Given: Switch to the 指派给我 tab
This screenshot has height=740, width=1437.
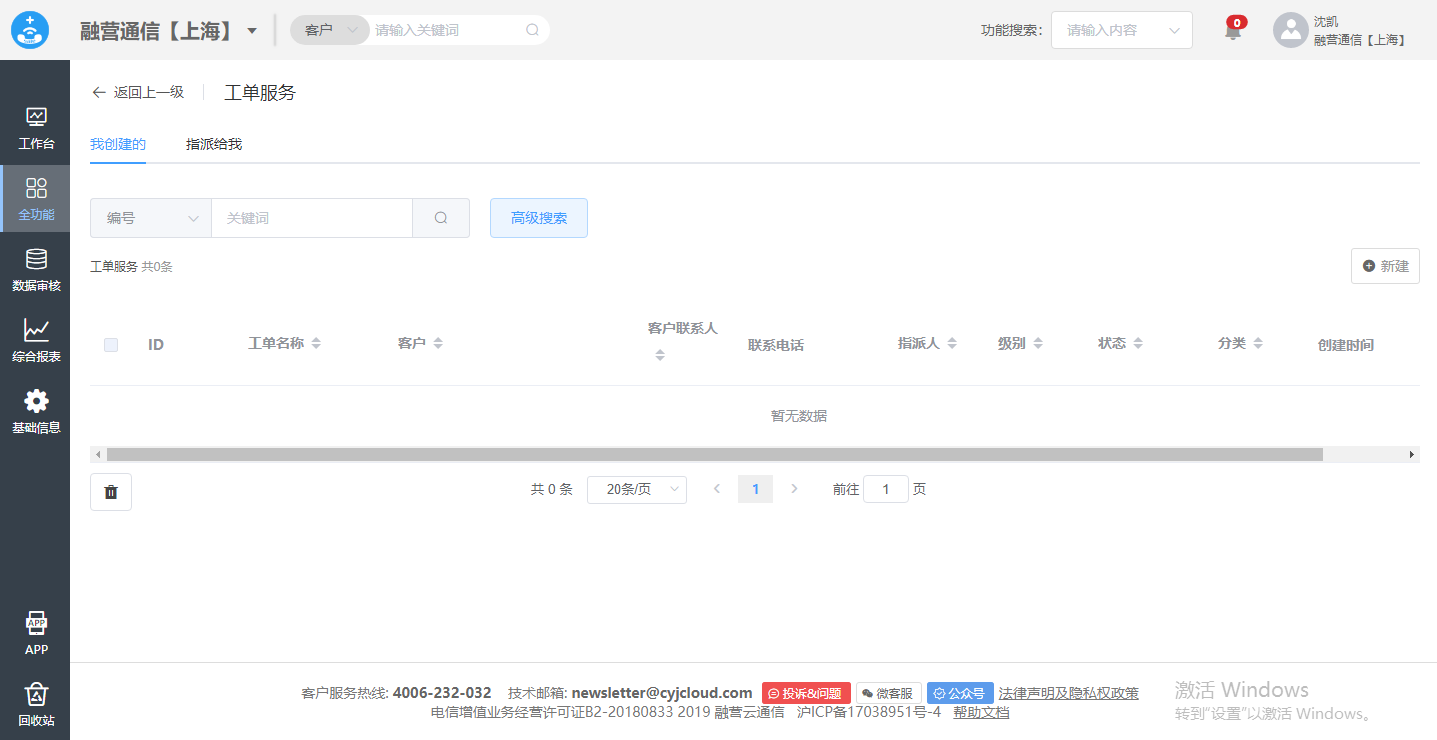Looking at the screenshot, I should coord(214,144).
